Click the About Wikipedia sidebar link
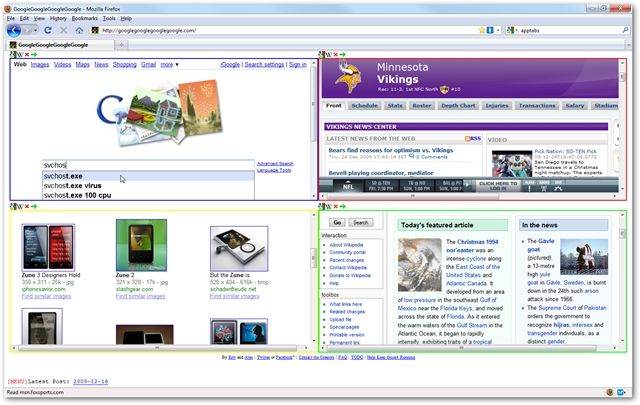Image resolution: width=640 pixels, height=405 pixels. [x=346, y=245]
